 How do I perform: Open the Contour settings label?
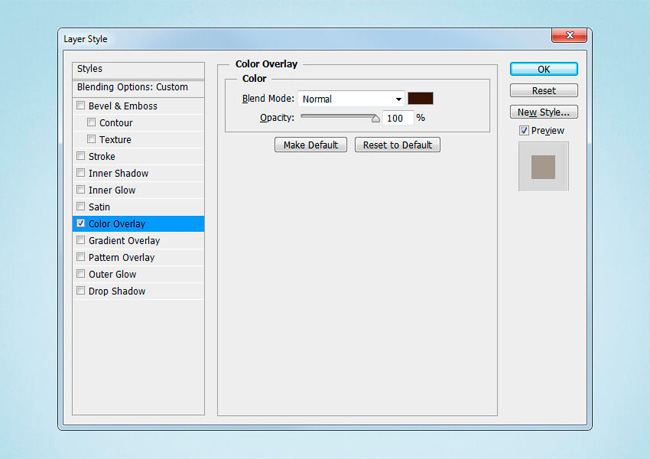point(116,123)
